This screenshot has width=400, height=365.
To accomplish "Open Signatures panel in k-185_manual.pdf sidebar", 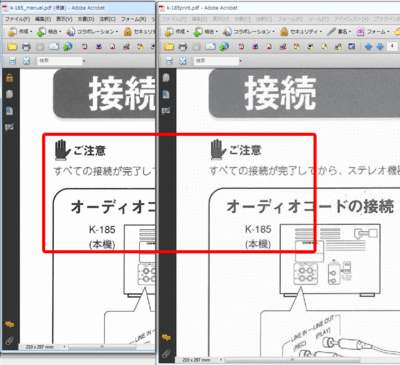I will point(9,127).
